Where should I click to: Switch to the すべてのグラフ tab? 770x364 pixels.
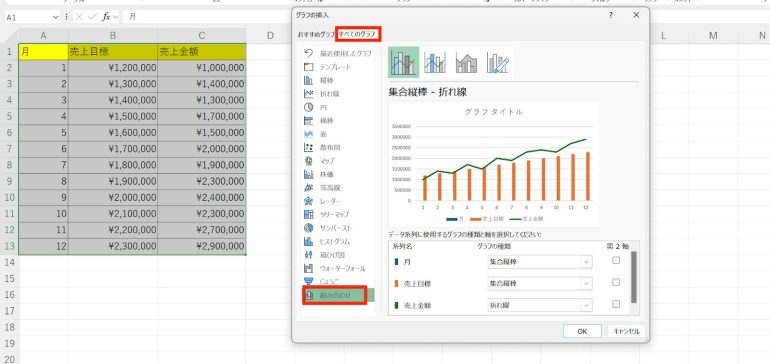tap(358, 34)
